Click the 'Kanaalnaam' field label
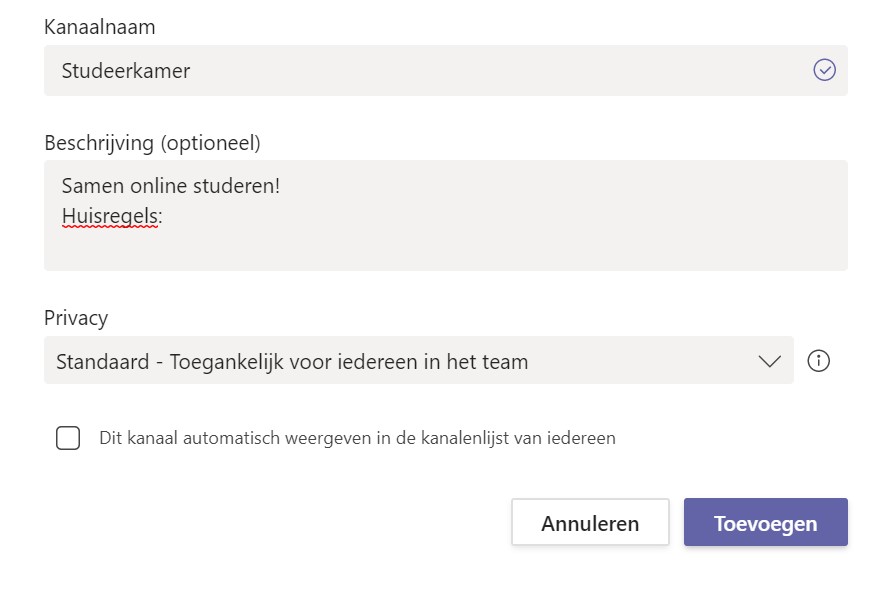 click(x=100, y=27)
